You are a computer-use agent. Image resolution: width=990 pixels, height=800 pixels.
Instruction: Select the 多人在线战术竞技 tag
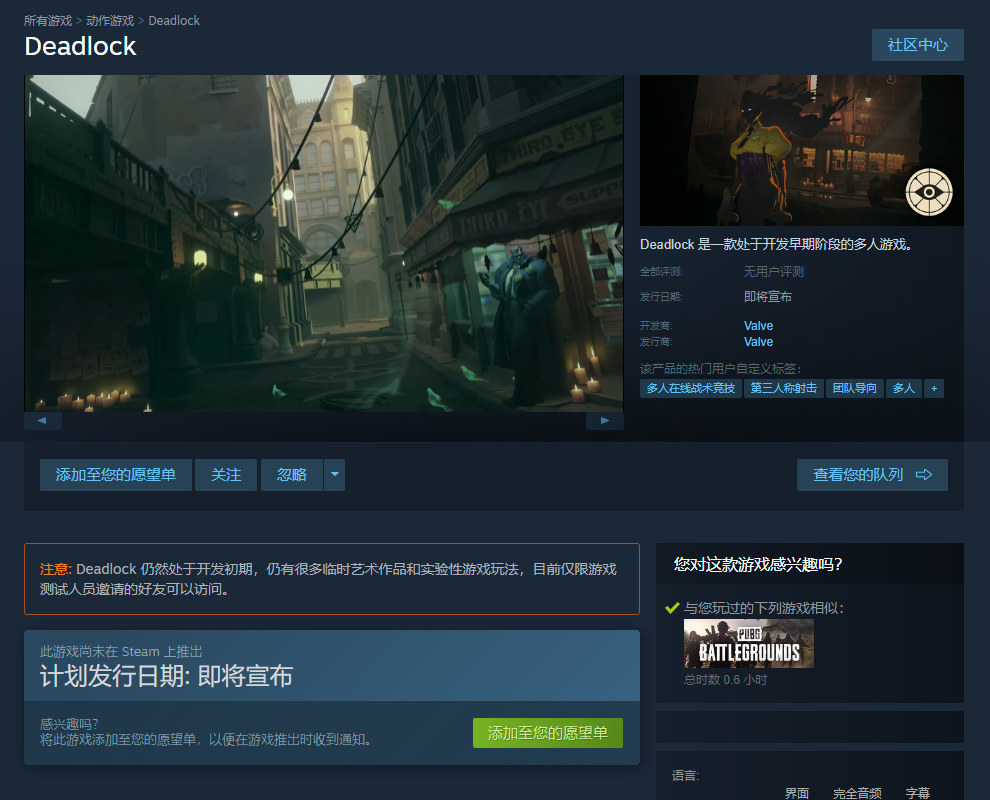pyautogui.click(x=691, y=388)
